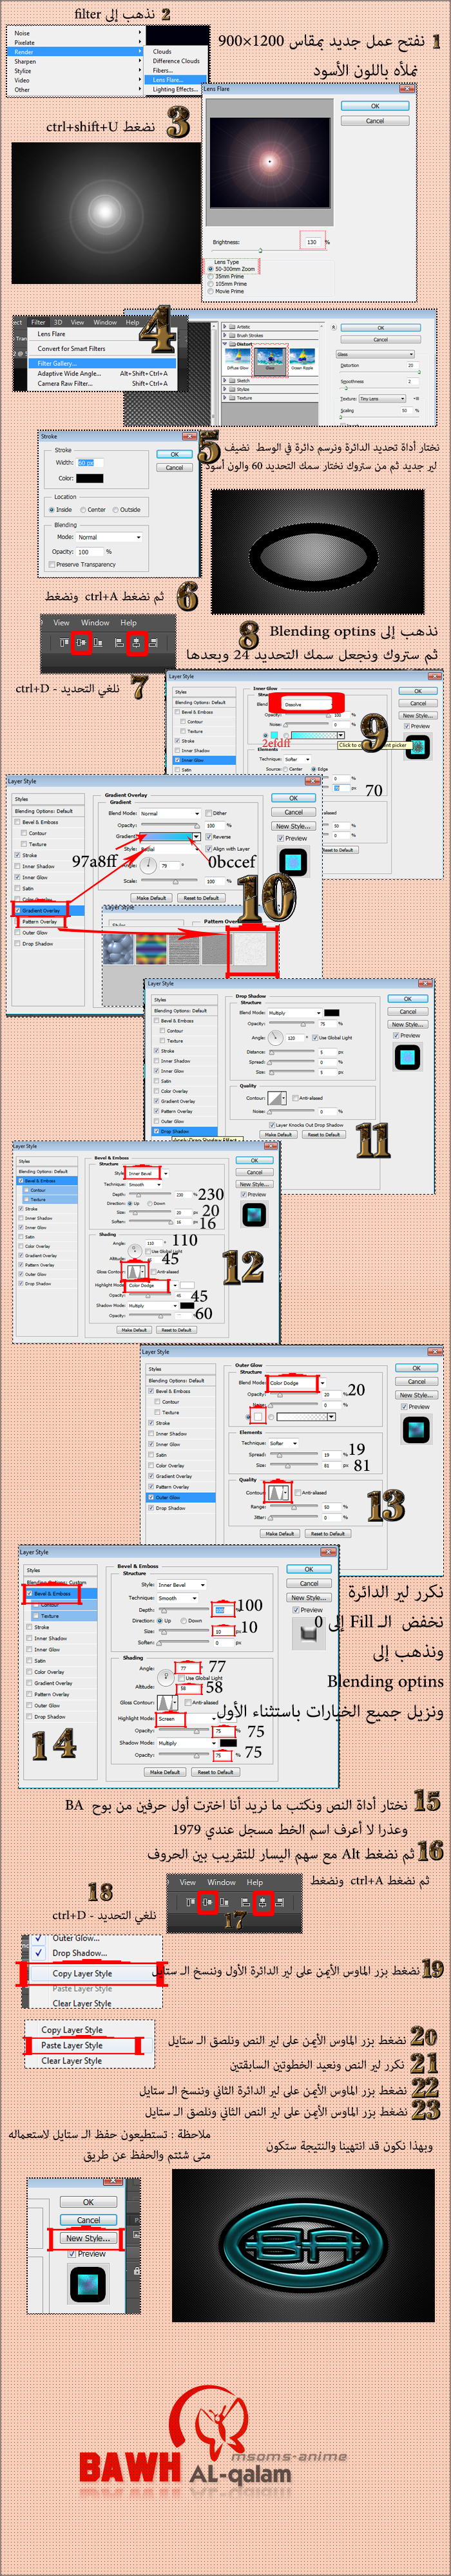Toggle the Reverse checkbox for Gradient Overlay
The height and width of the screenshot is (2576, 451).
tap(209, 836)
